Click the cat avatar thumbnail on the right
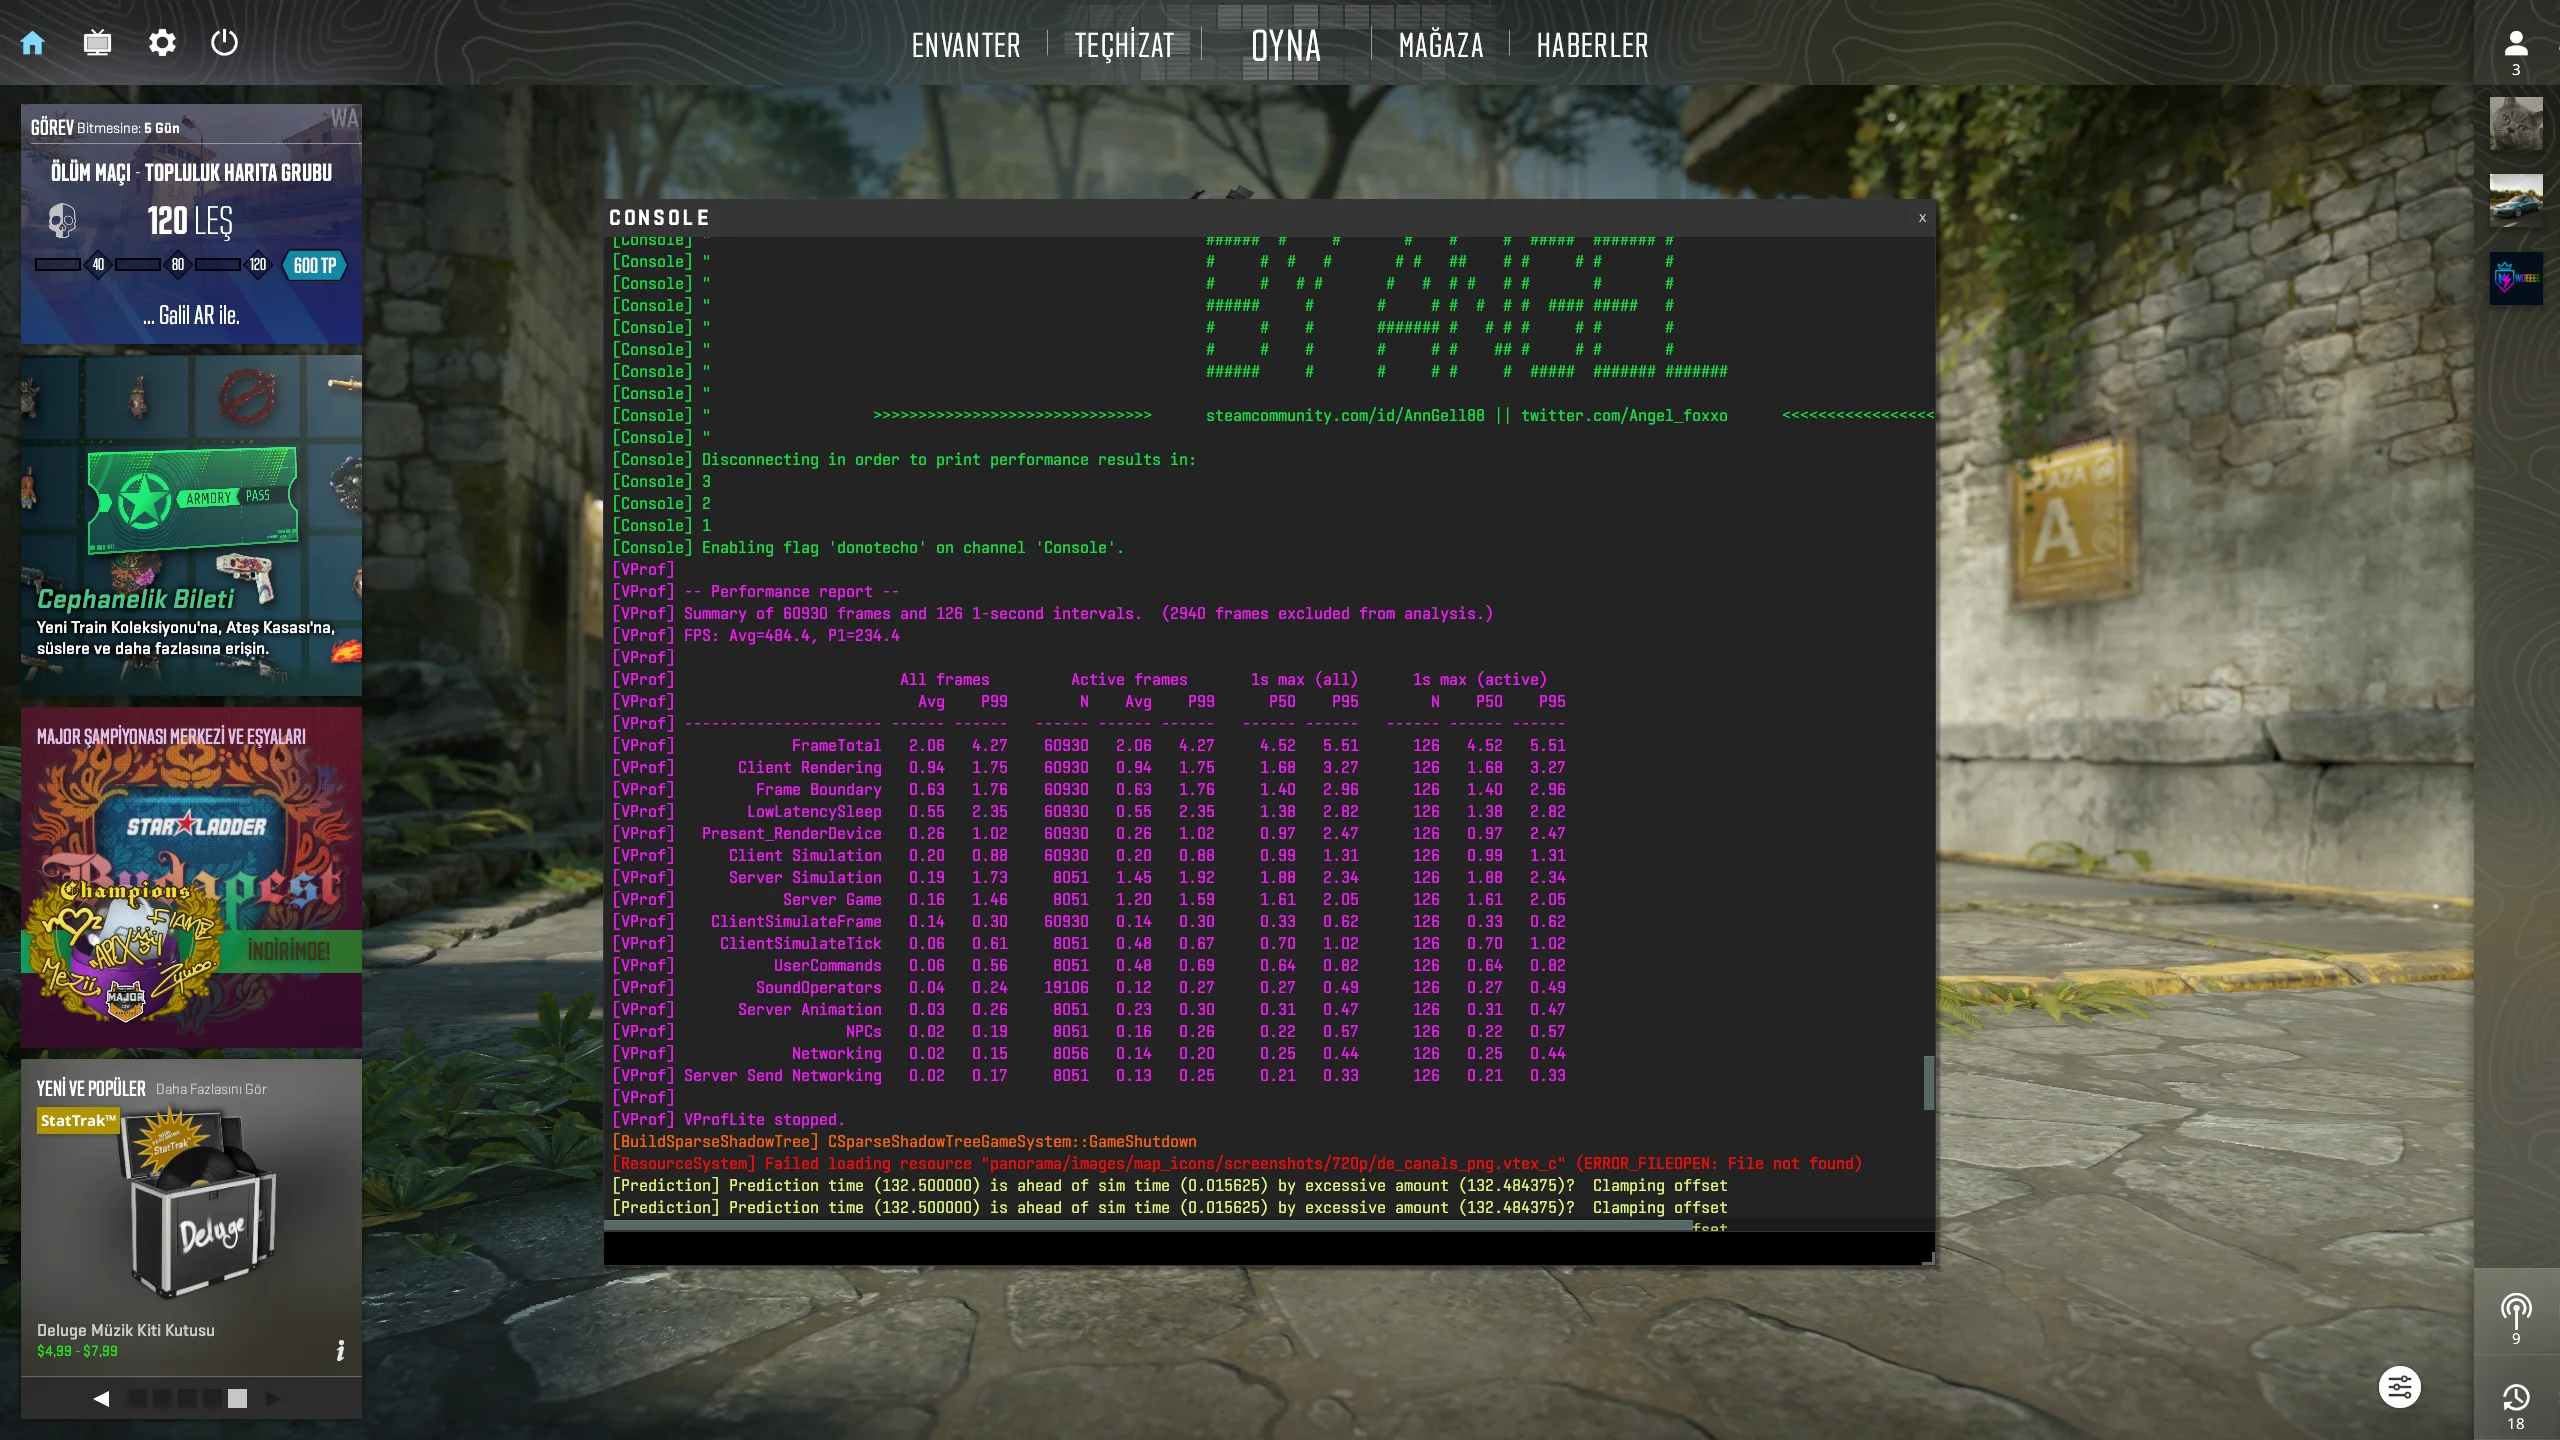This screenshot has height=1440, width=2560. click(2517, 123)
